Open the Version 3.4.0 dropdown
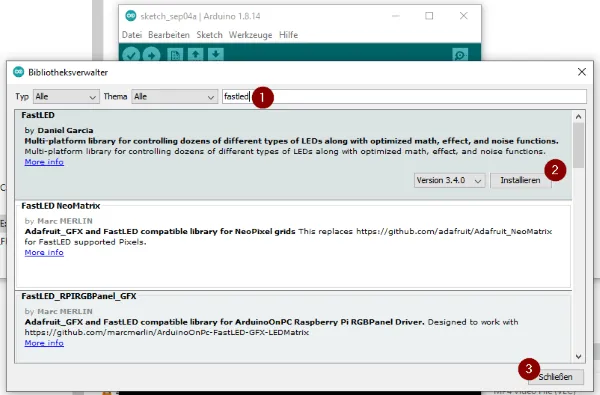600x395 pixels. click(450, 180)
